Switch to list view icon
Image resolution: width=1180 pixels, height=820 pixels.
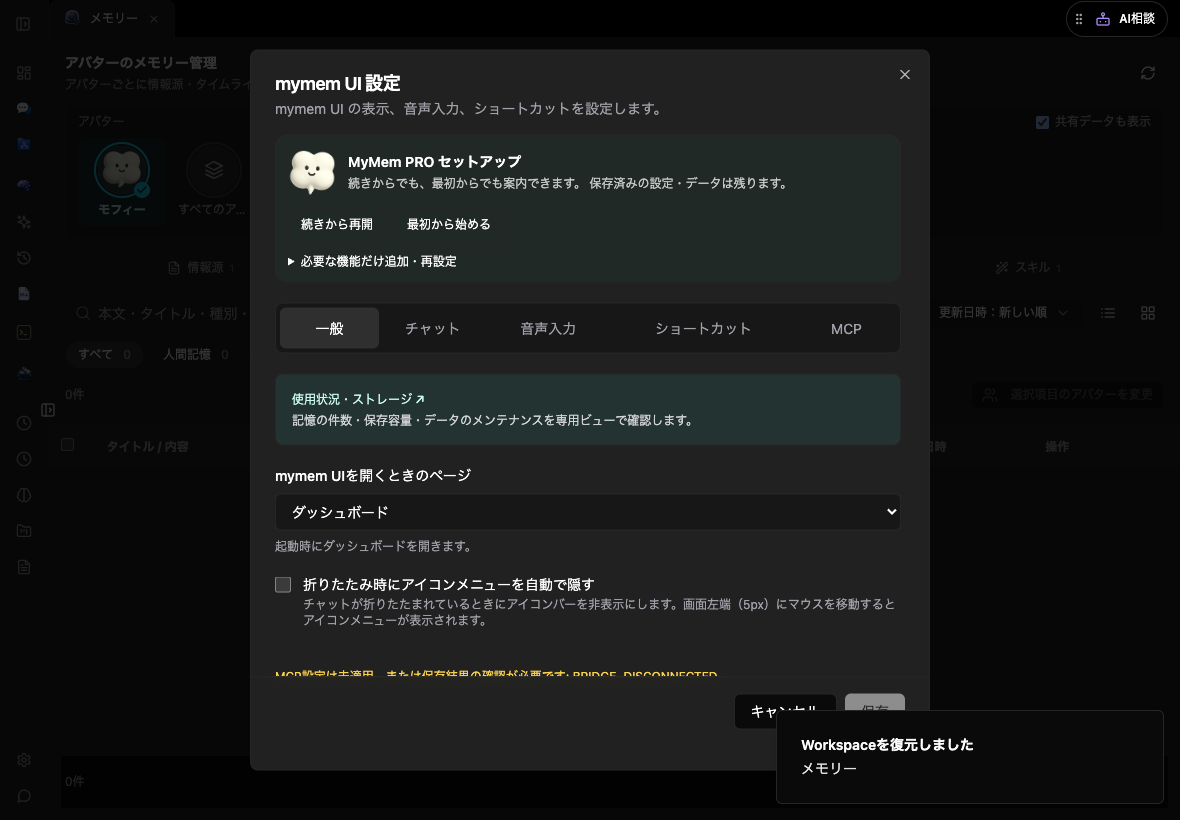[1108, 313]
